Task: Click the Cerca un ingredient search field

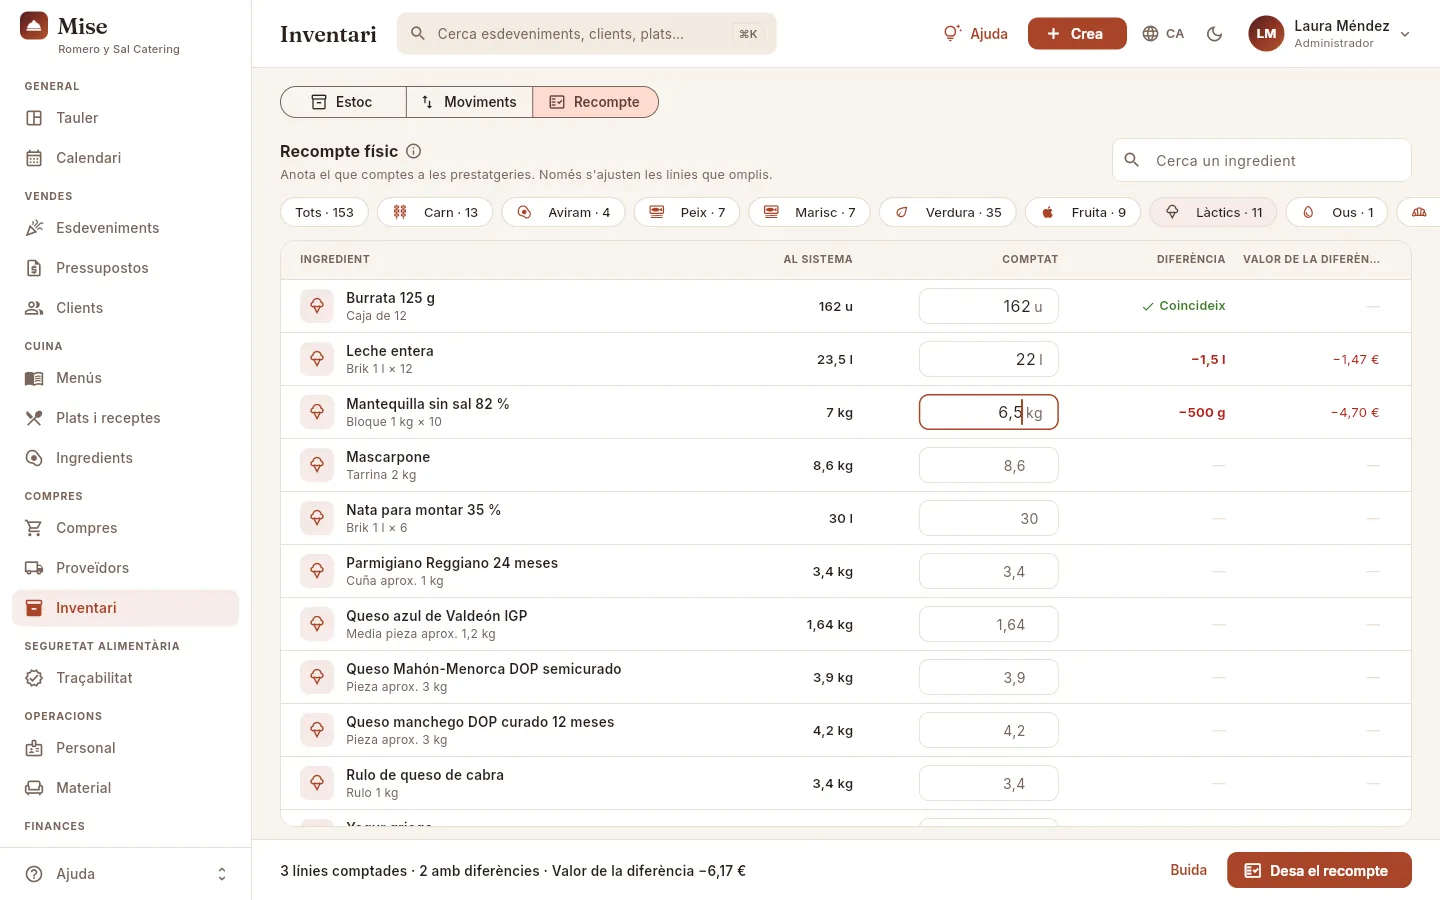Action: click(x=1262, y=160)
